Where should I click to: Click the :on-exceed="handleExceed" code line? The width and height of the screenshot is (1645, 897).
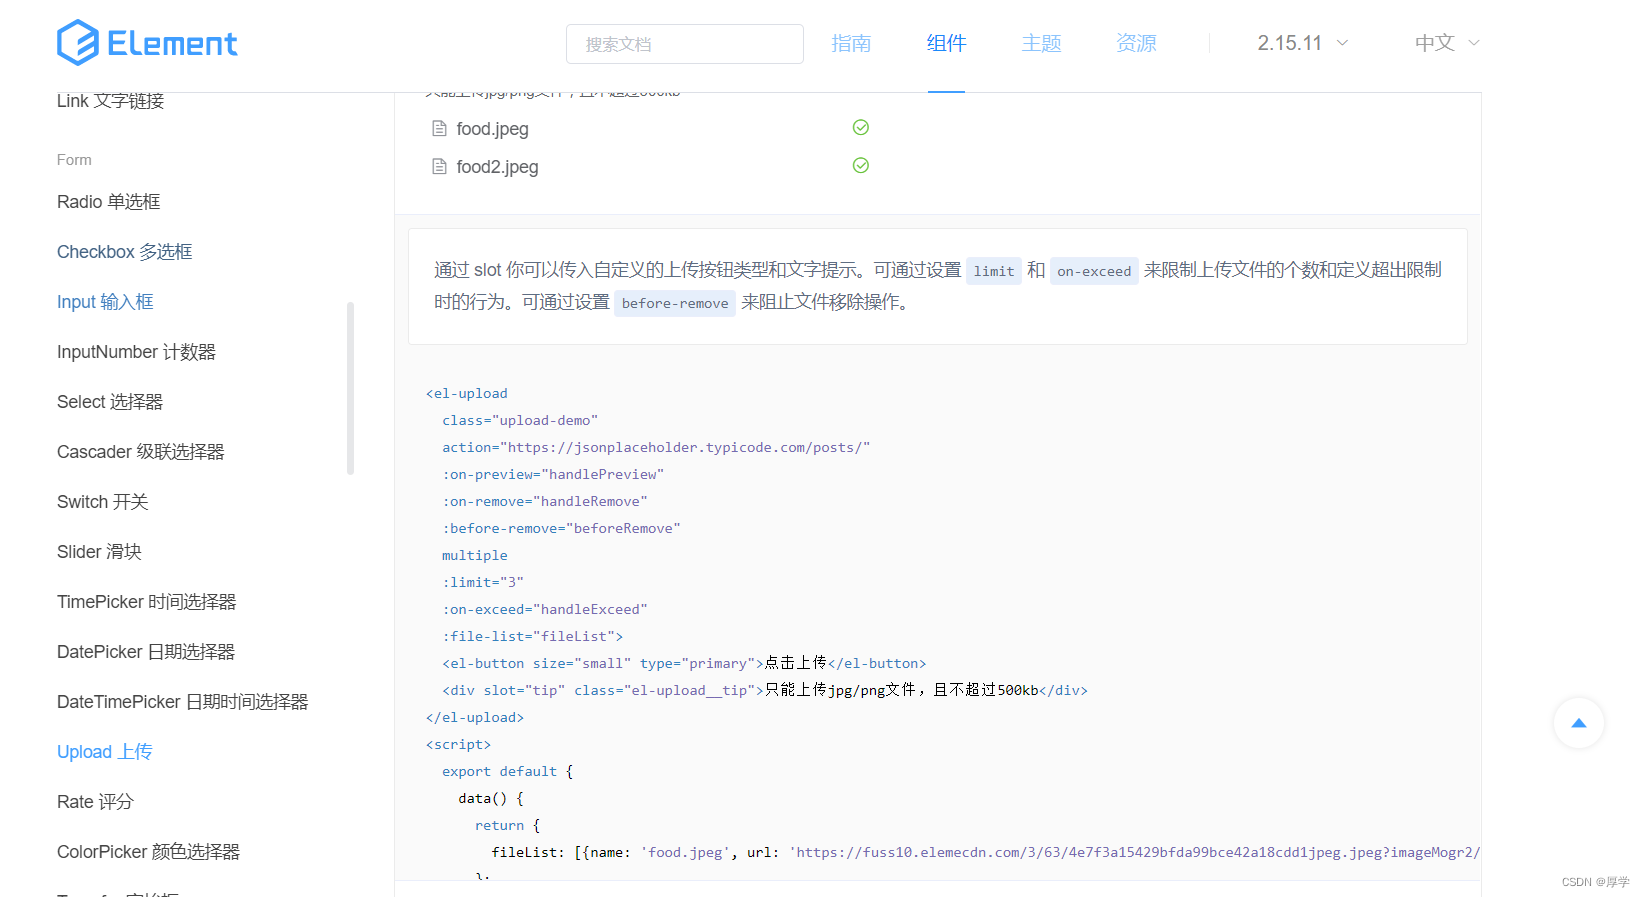[x=545, y=610]
